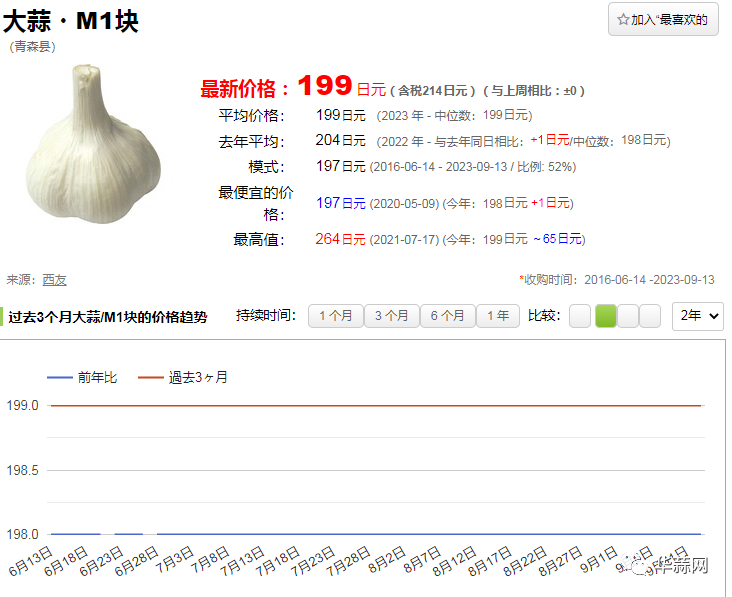Click the 204日元 last-year average value

pyautogui.click(x=340, y=140)
